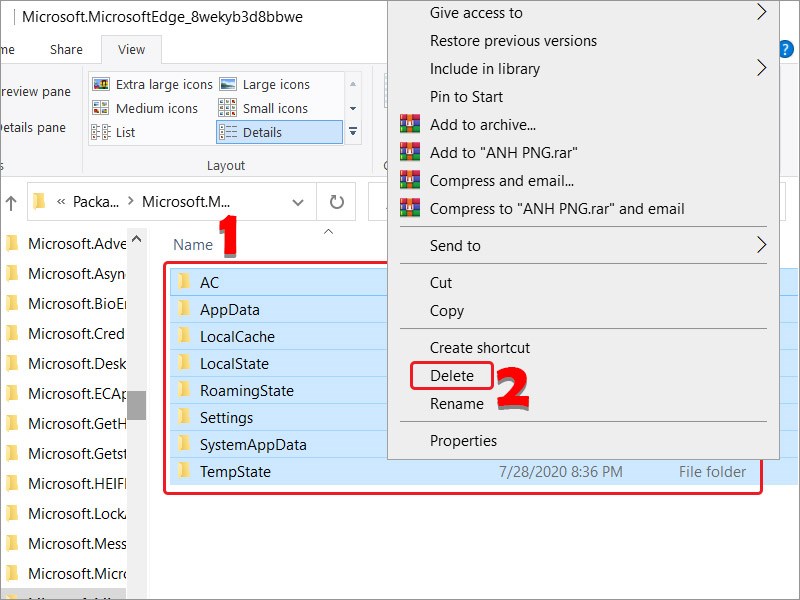The image size is (800, 600).
Task: Click WinRAR icon beside Add to archive
Action: tap(410, 124)
